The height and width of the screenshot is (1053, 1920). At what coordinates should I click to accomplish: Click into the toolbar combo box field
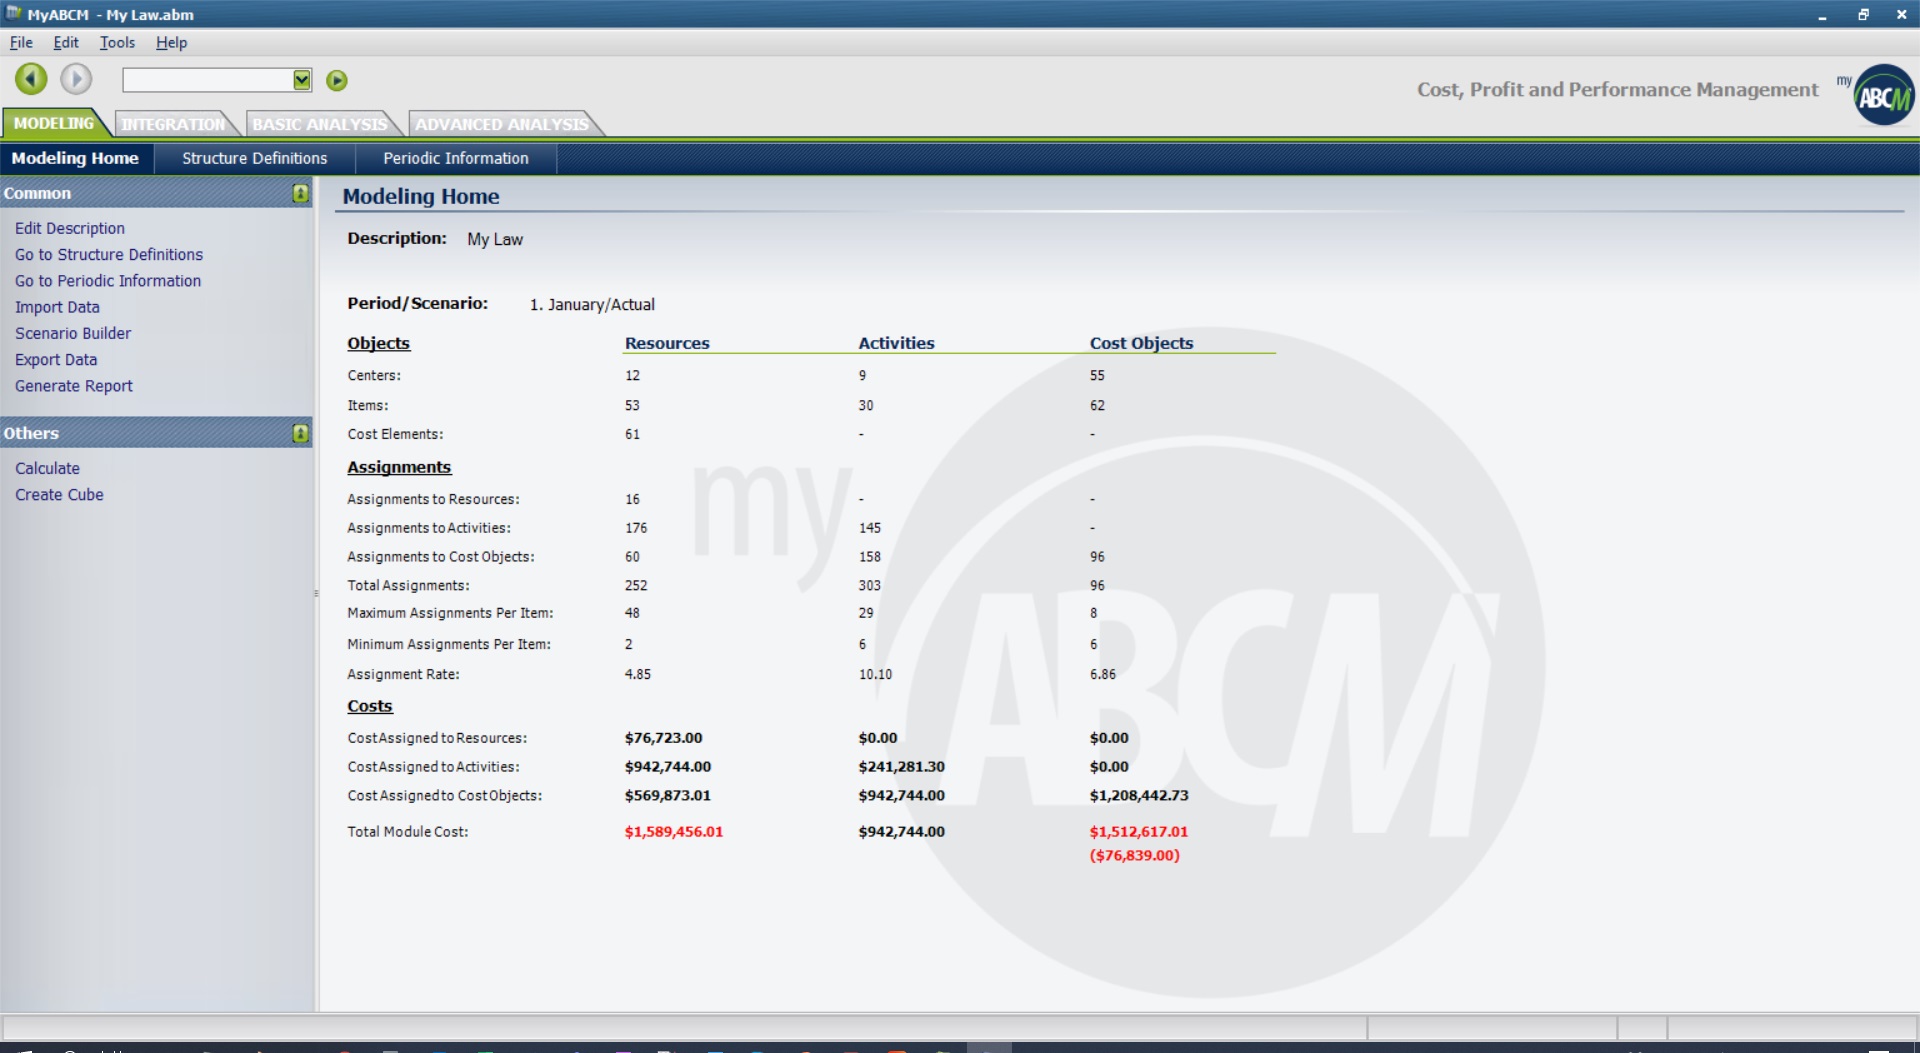[x=207, y=80]
